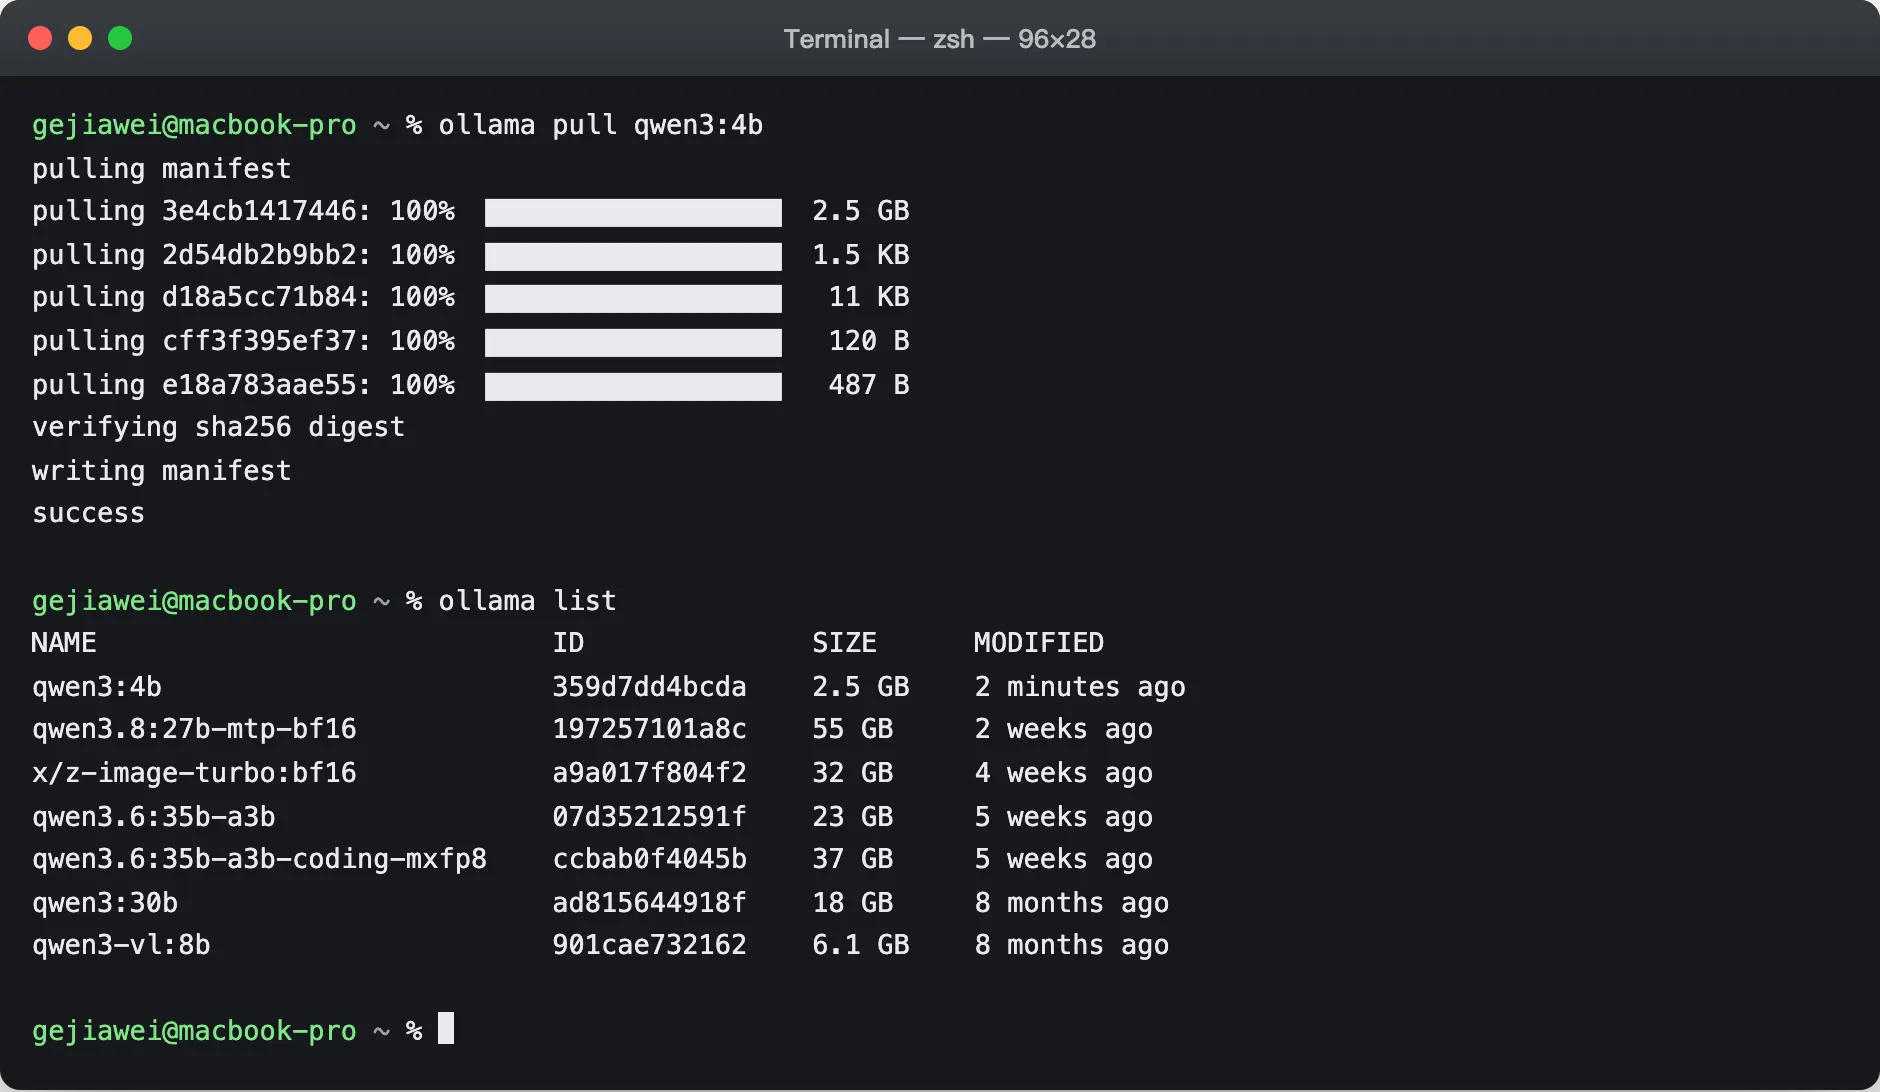This screenshot has width=1880, height=1092.
Task: Click the model ID '197257101a8c'
Action: click(x=649, y=729)
